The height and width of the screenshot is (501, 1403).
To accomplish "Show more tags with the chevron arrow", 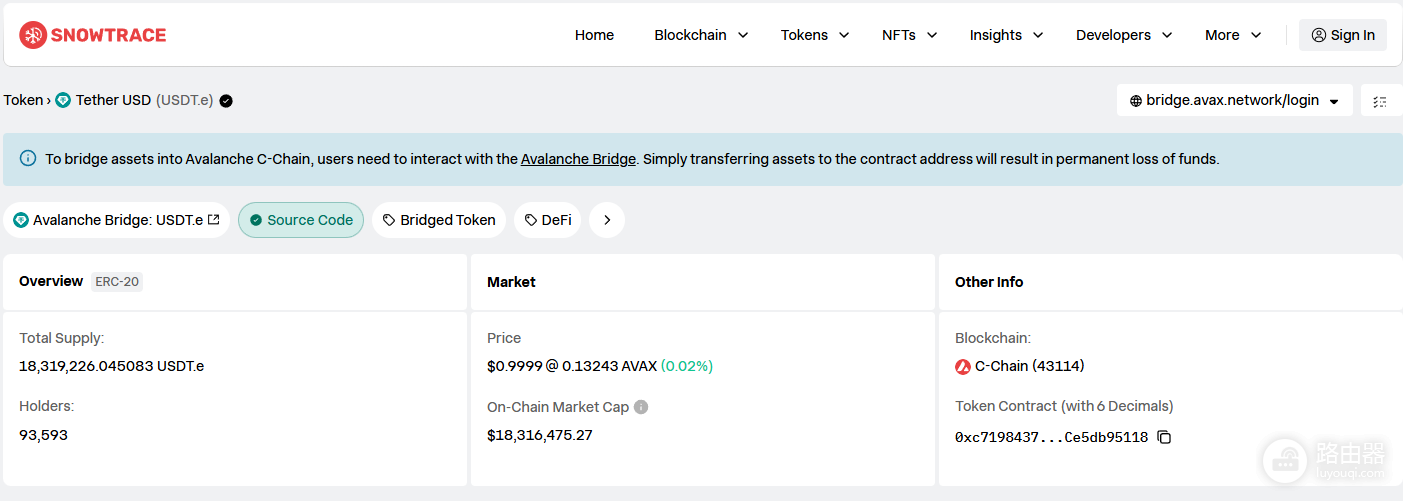I will click(607, 220).
